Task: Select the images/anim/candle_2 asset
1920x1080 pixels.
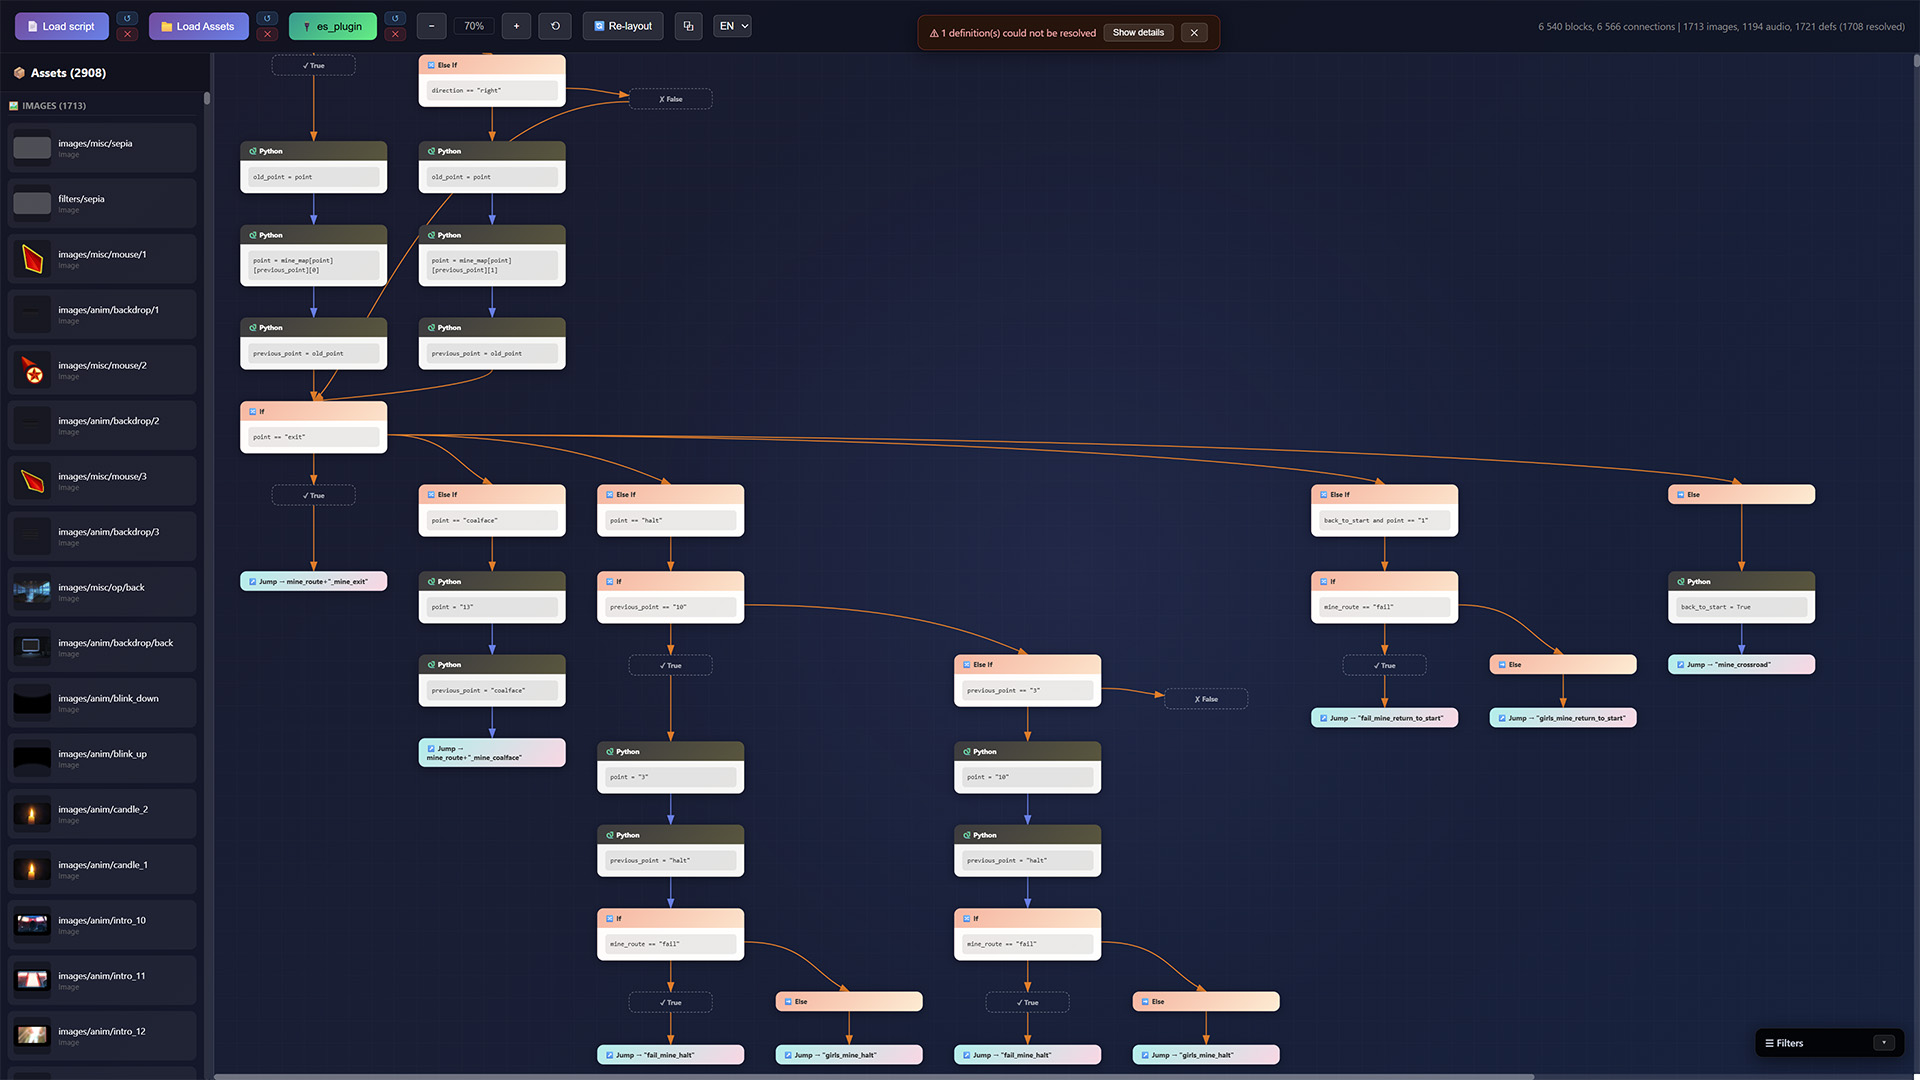Action: coord(102,814)
